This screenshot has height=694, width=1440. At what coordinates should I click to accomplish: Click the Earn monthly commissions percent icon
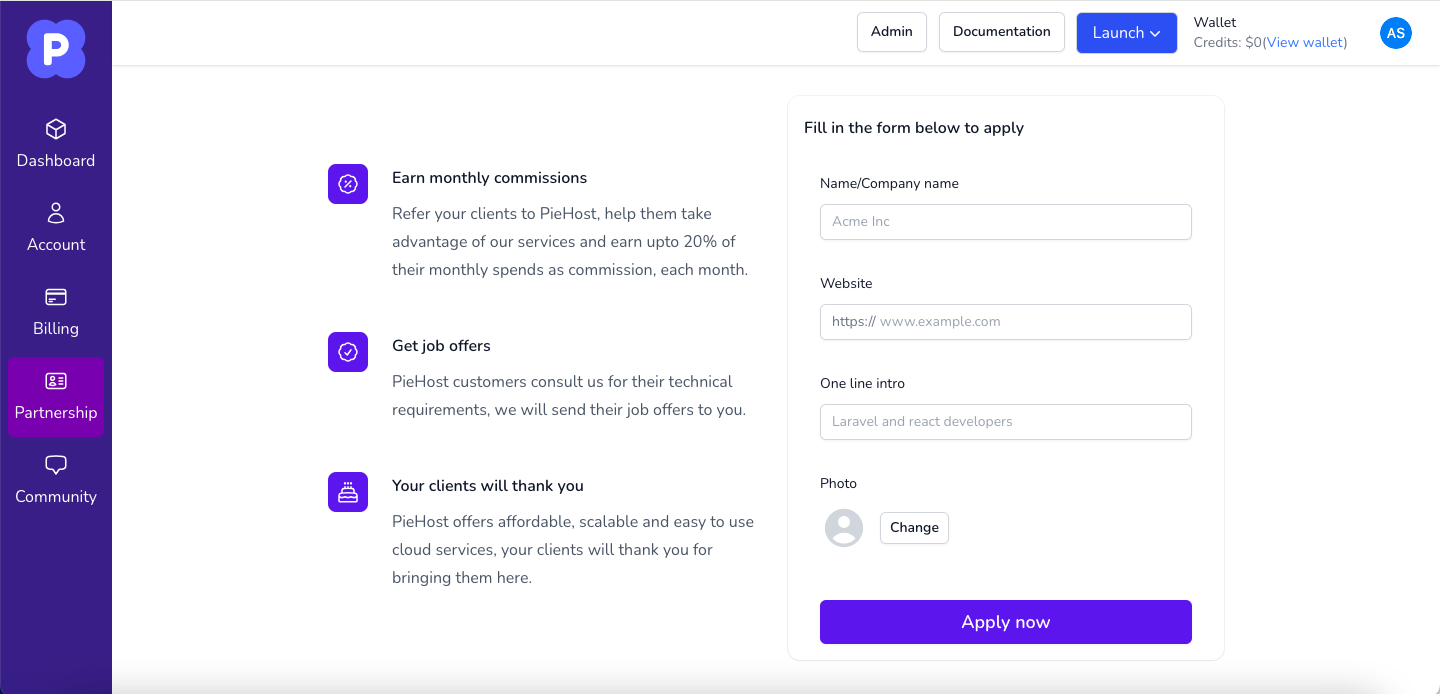347,184
